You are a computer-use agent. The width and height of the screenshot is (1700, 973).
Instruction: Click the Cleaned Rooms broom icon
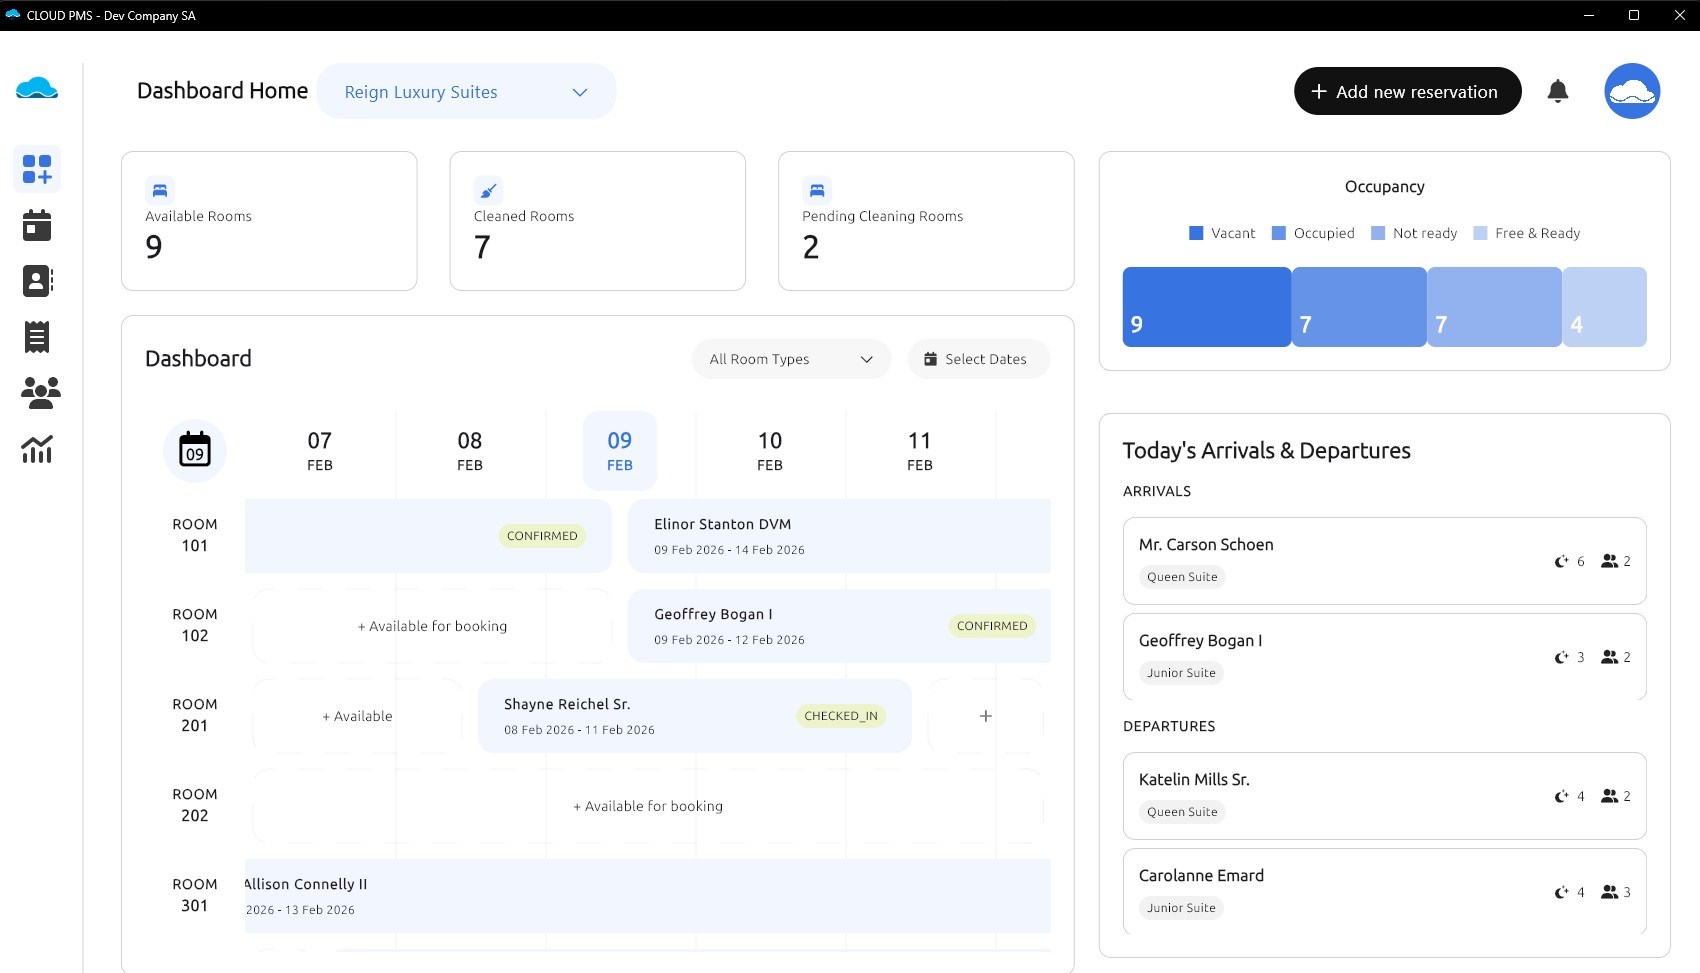(488, 190)
